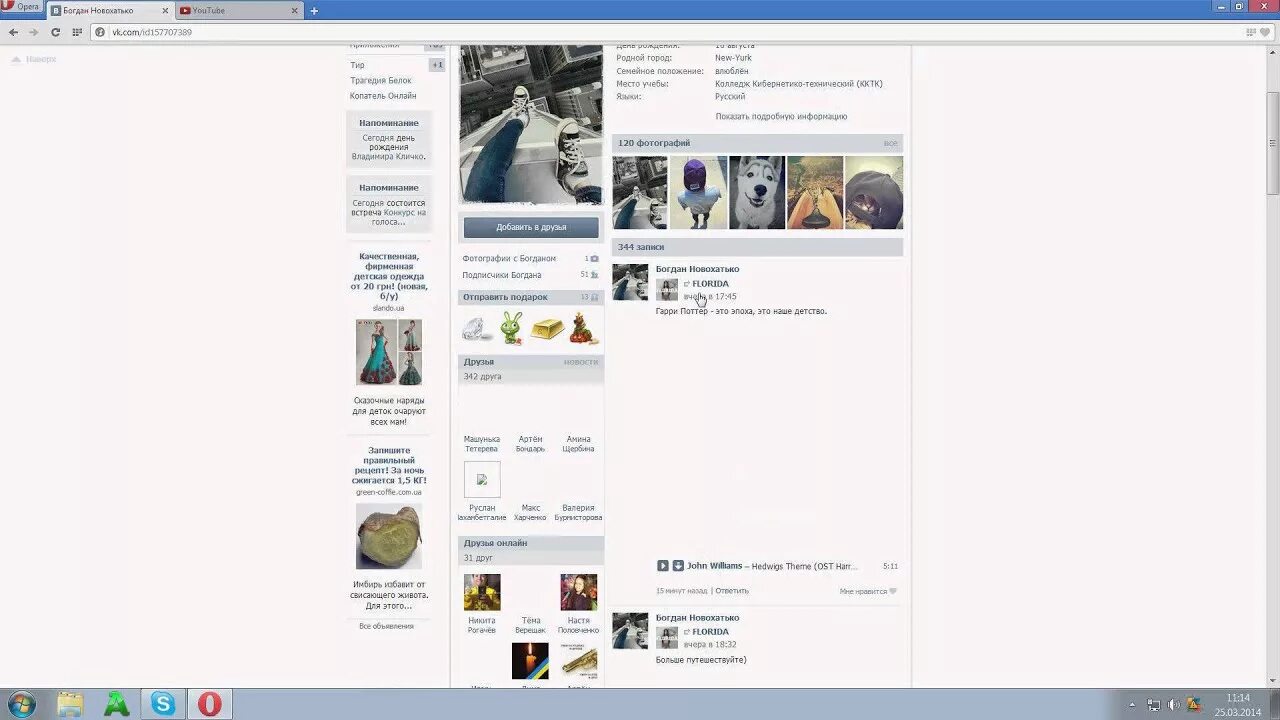1280x720 pixels.
Task: Open FLORIDA repost source at 18:32
Action: coord(710,632)
